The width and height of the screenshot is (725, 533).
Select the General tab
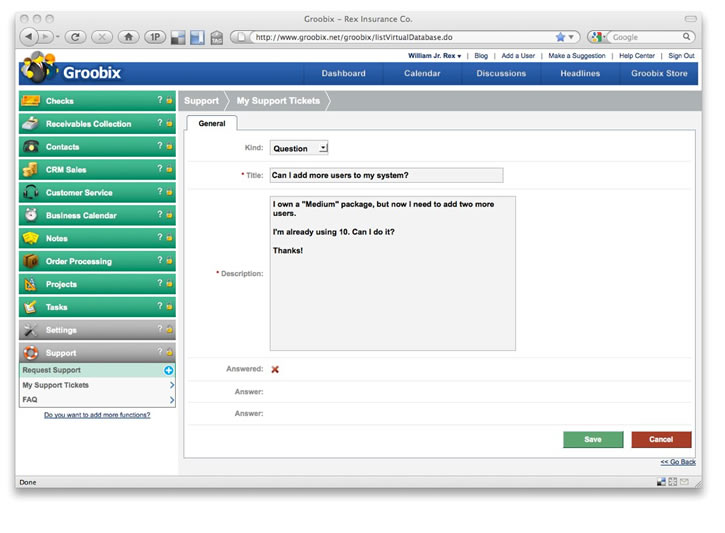point(212,123)
